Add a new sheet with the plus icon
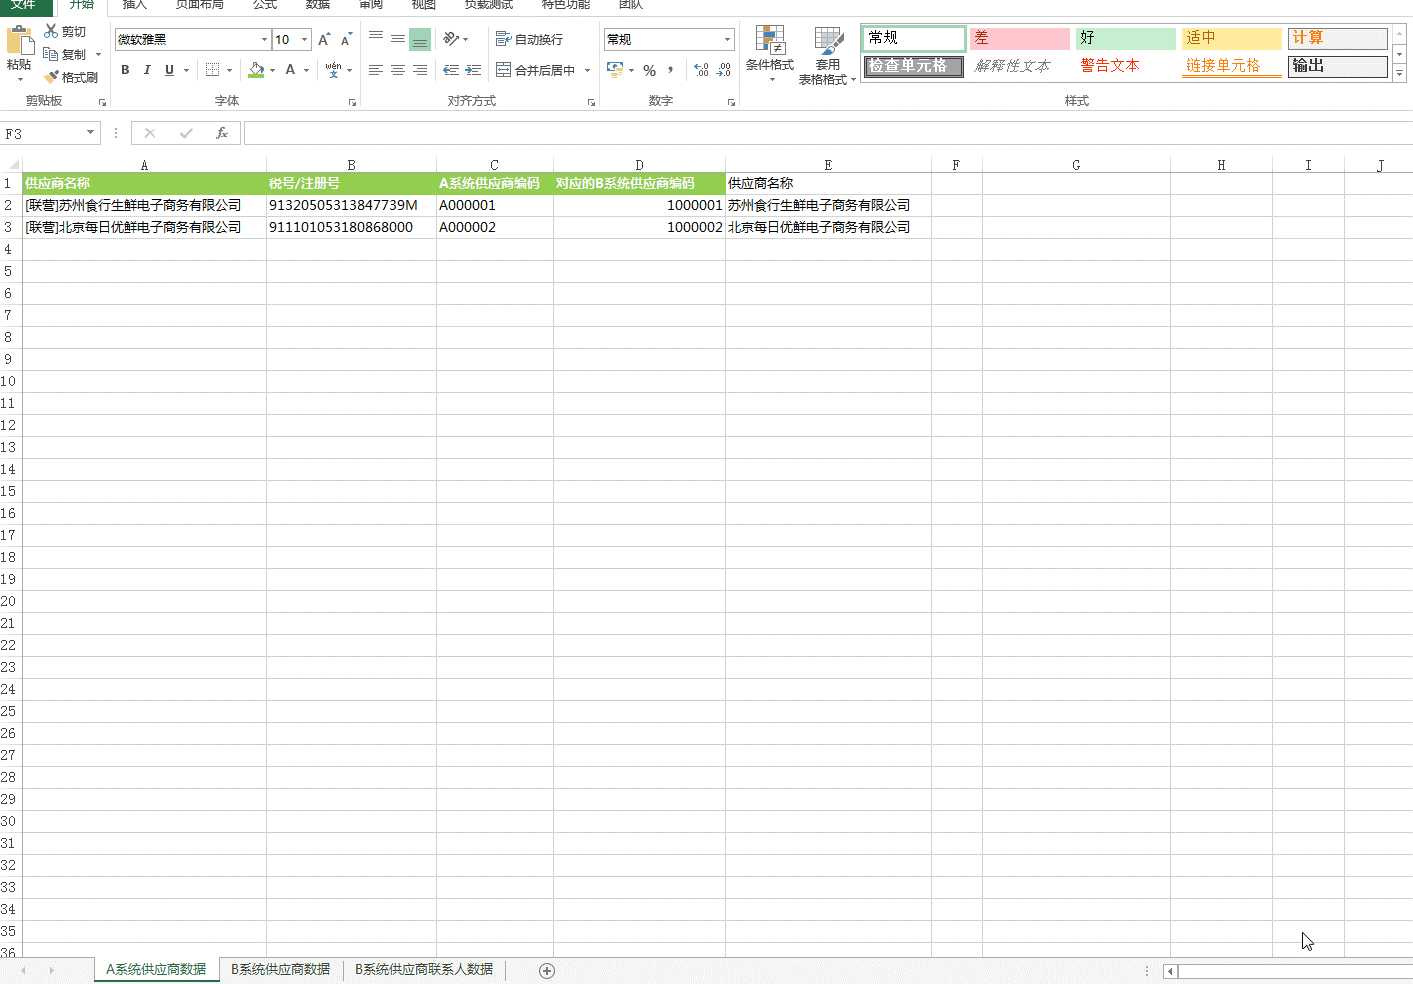The width and height of the screenshot is (1413, 984). 547,970
